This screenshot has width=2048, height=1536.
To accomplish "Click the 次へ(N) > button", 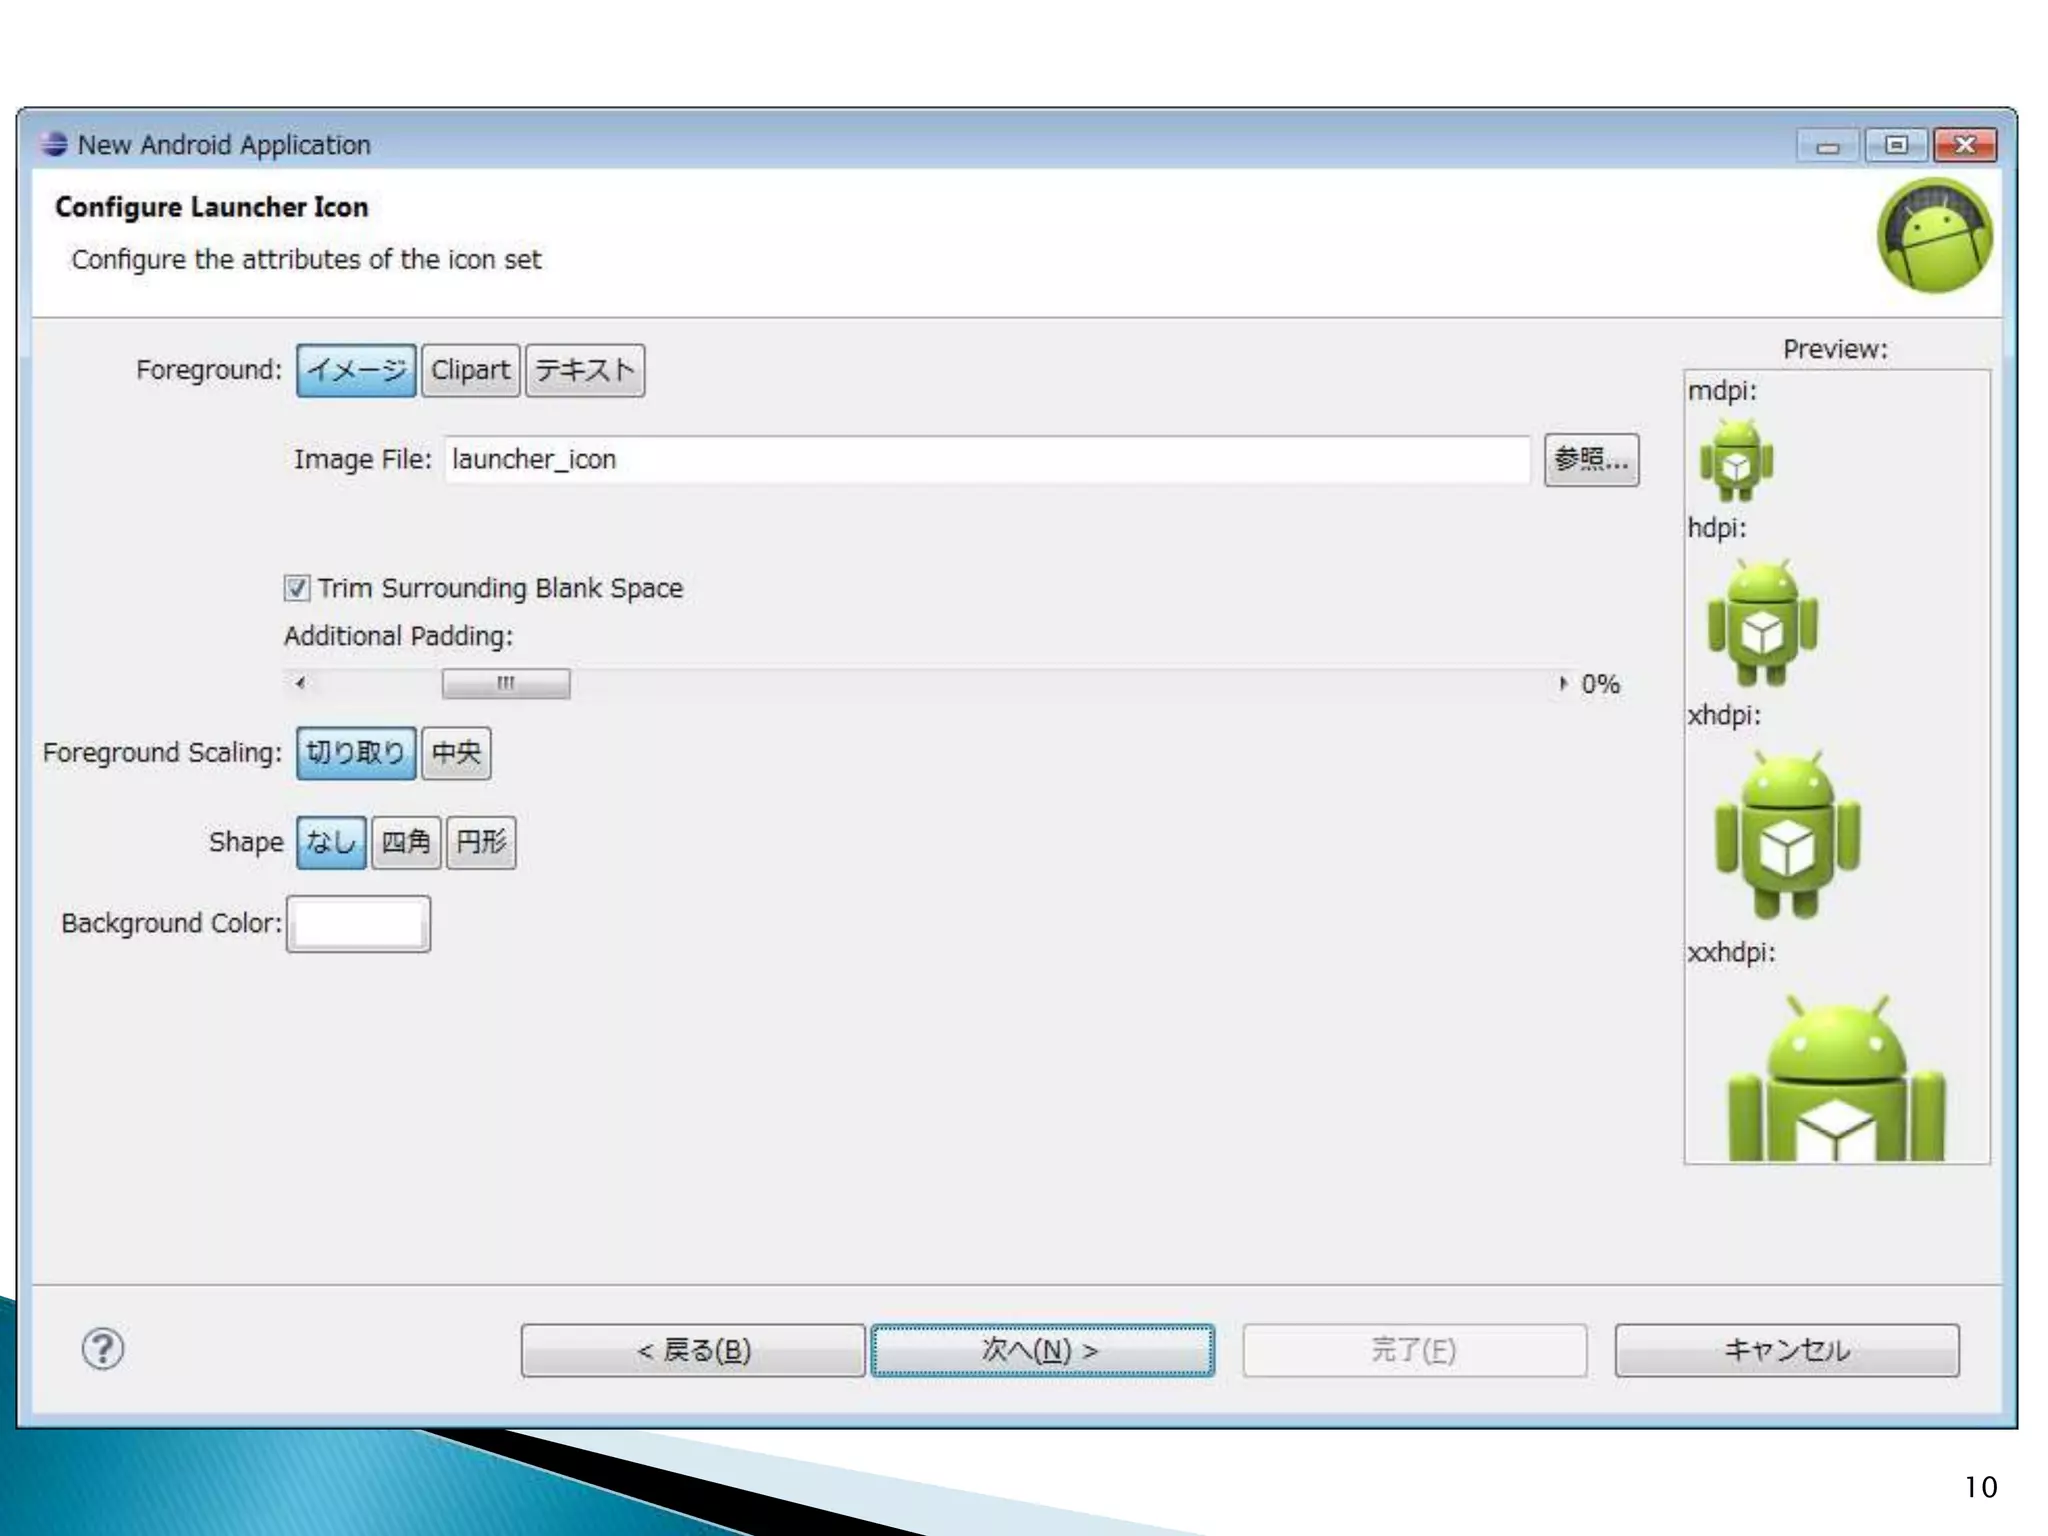I will point(1042,1351).
